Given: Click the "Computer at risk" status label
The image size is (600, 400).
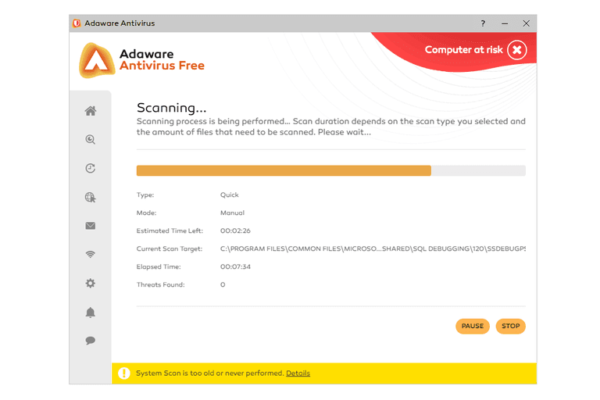Looking at the screenshot, I should pos(462,50).
